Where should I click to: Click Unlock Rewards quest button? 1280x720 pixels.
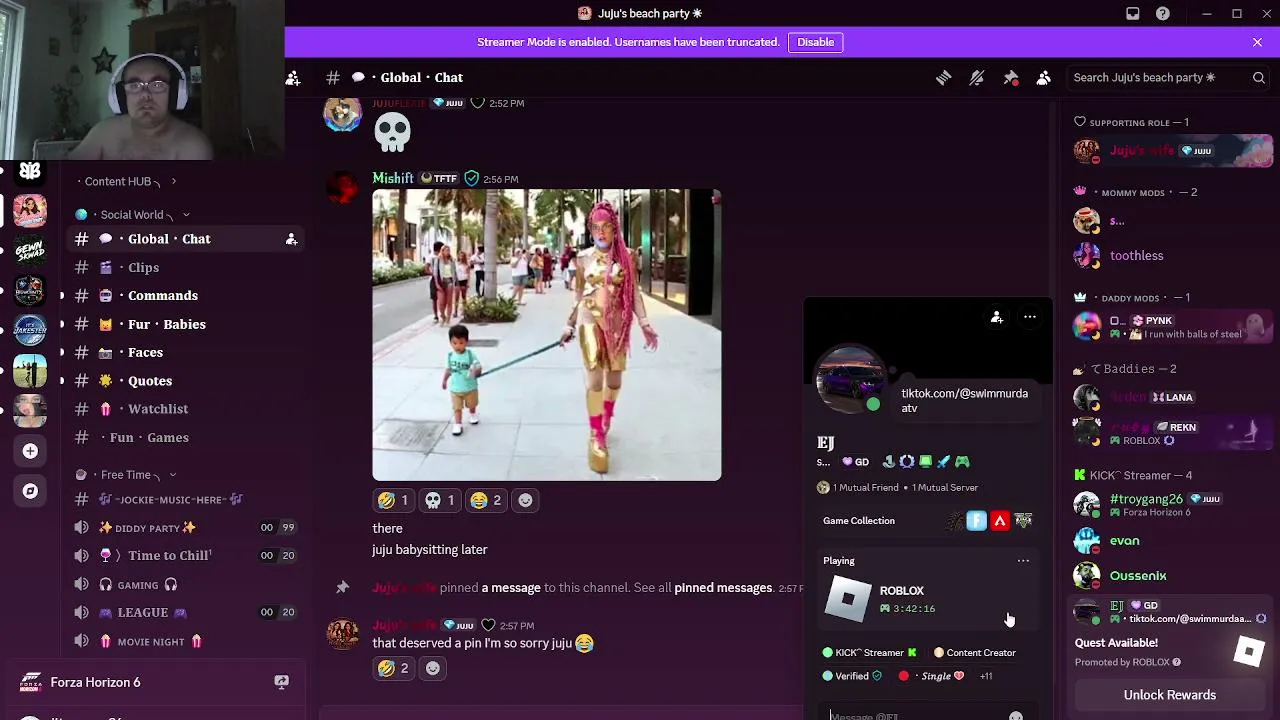pos(1170,695)
